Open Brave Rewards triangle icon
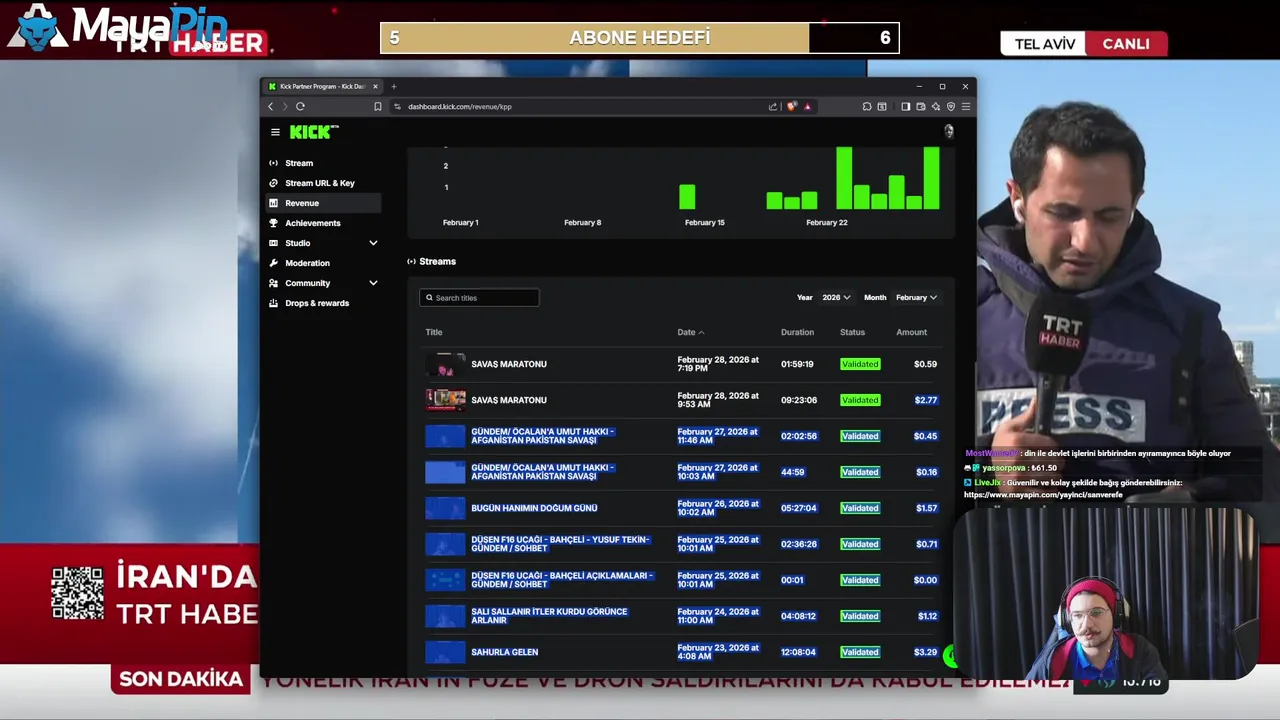 click(x=807, y=106)
